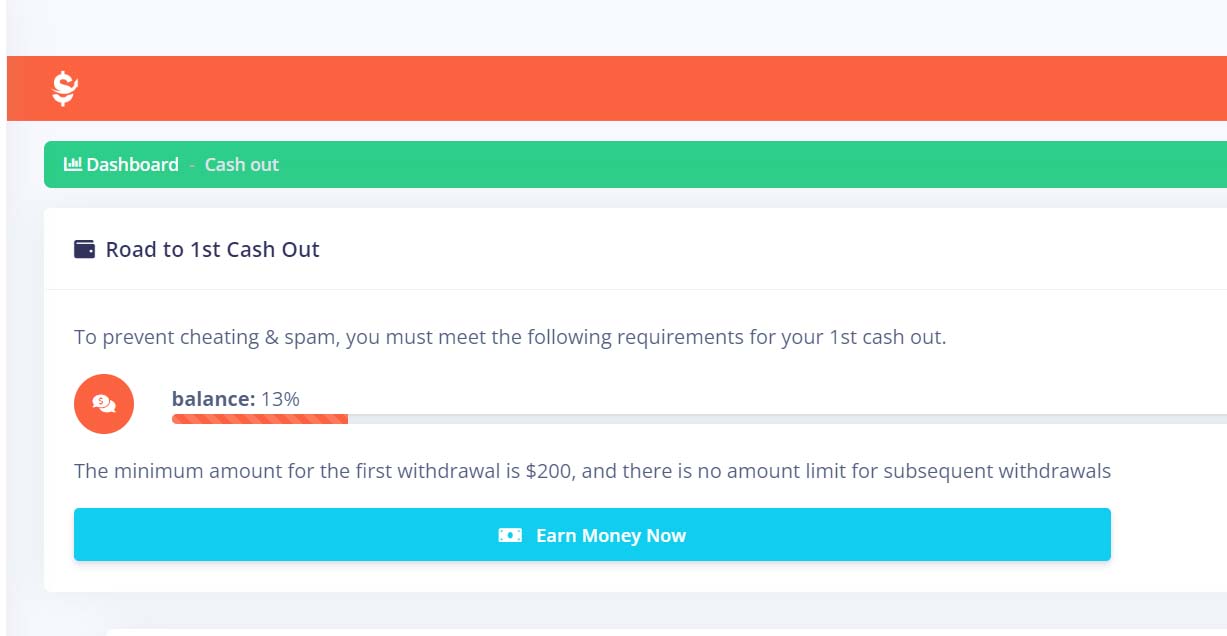The width and height of the screenshot is (1227, 636).
Task: Click the orange circular chat-bubble money icon
Action: [104, 404]
